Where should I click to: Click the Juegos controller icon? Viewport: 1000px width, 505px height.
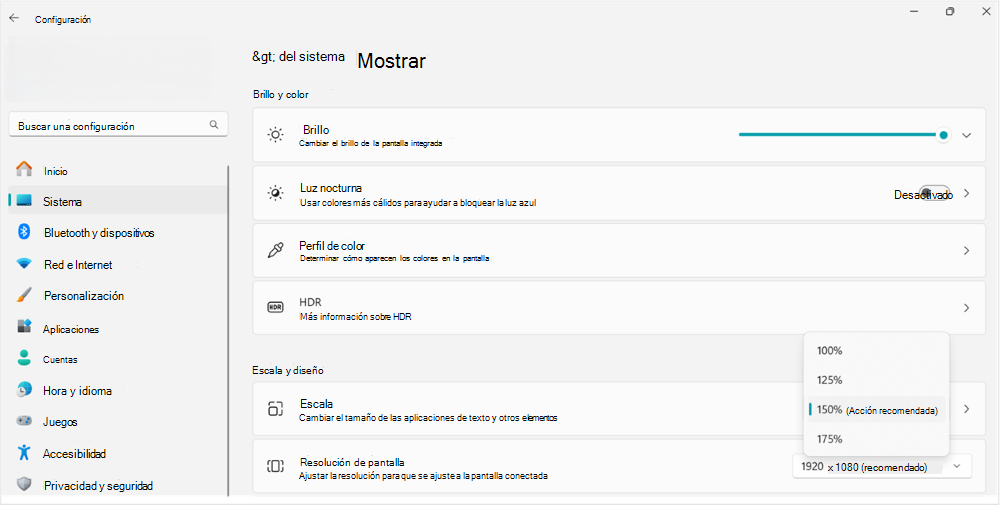pyautogui.click(x=24, y=421)
